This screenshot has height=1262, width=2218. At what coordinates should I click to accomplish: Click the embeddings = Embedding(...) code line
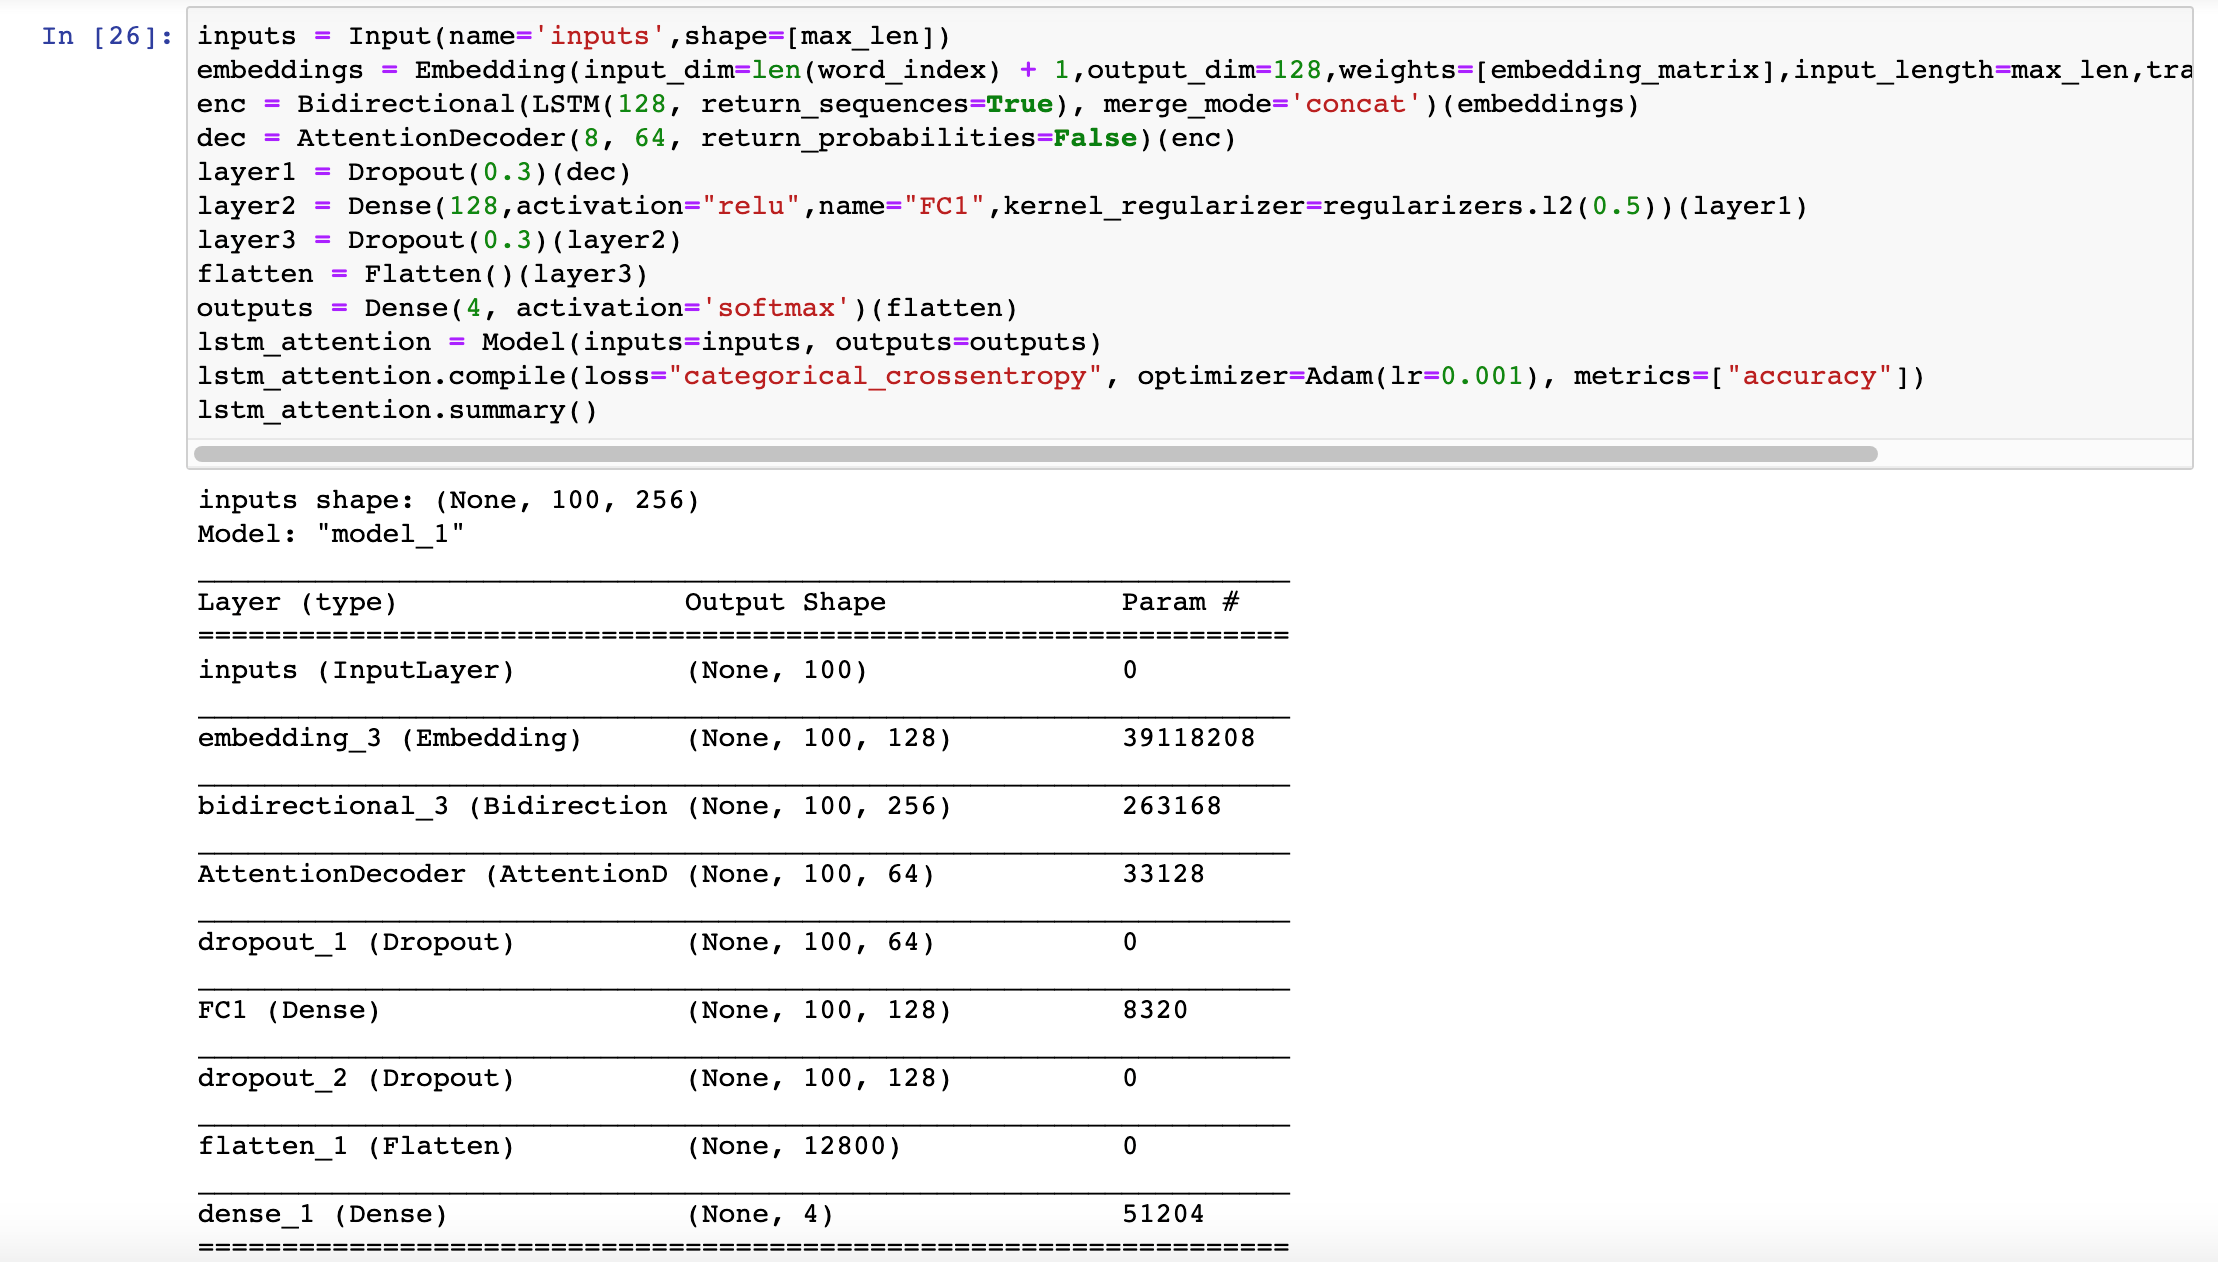[x=1194, y=70]
